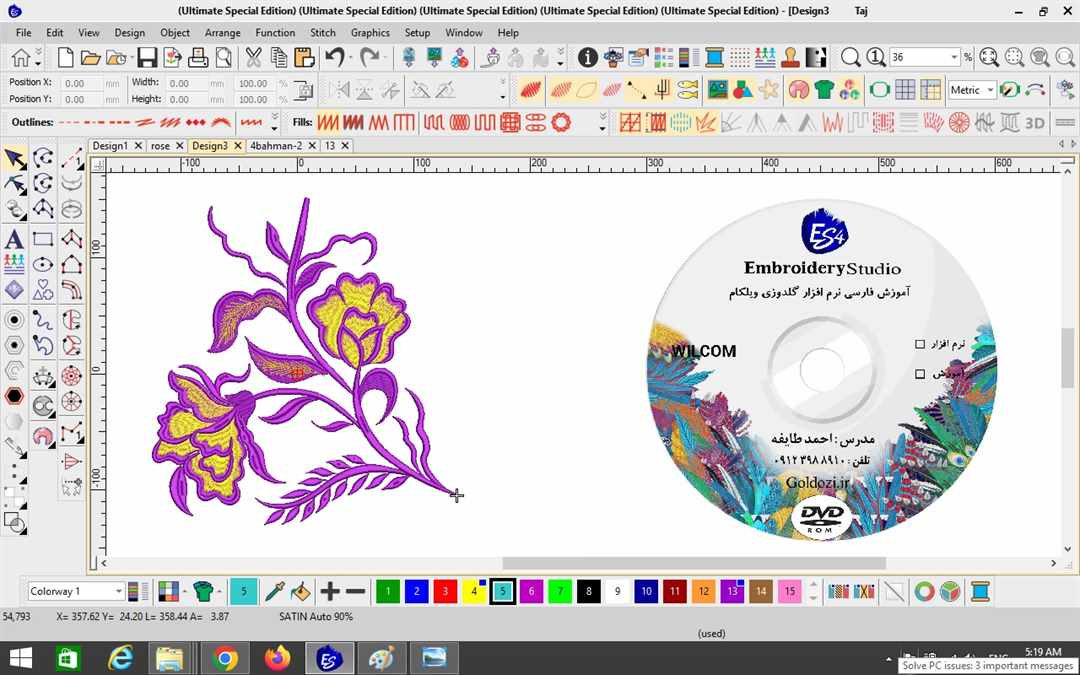Click the two fish icon
The height and width of the screenshot is (675, 1080).
687,90
